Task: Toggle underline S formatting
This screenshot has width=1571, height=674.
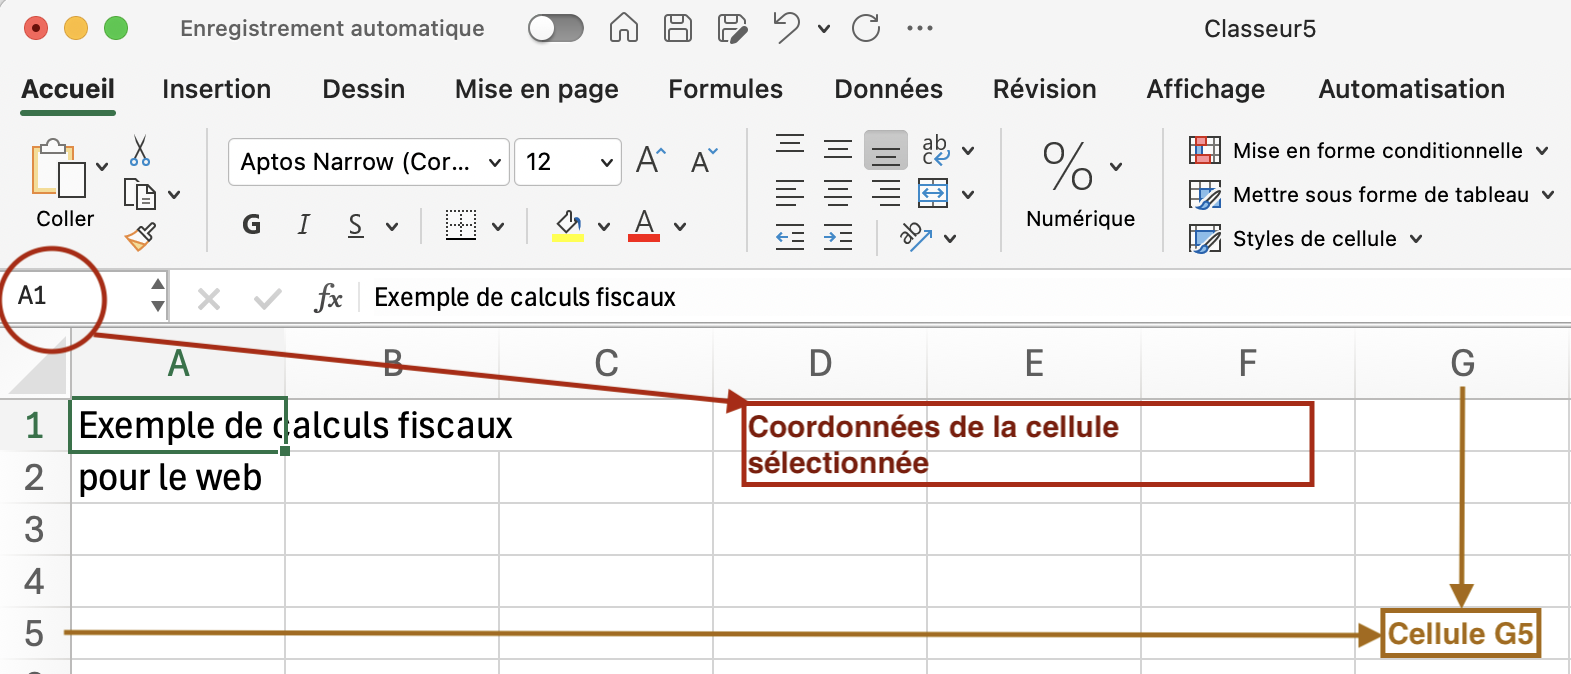Action: point(356,225)
